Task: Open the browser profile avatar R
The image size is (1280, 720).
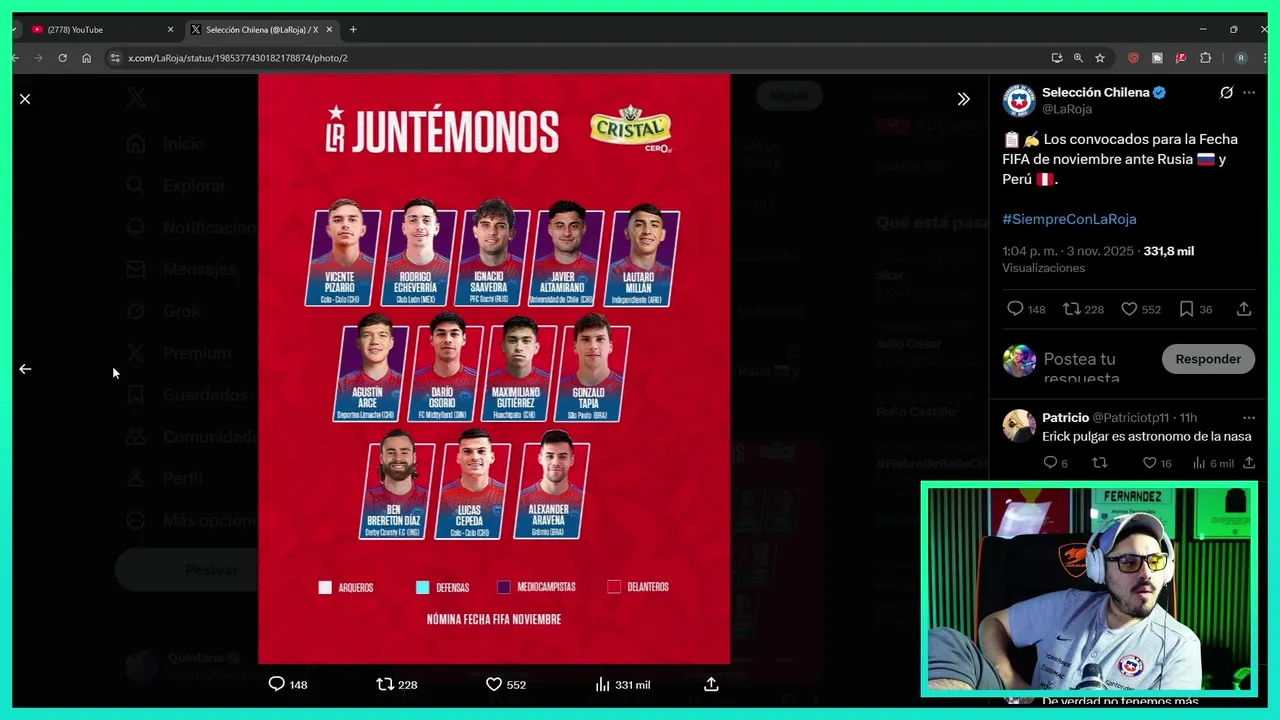Action: [x=1241, y=58]
